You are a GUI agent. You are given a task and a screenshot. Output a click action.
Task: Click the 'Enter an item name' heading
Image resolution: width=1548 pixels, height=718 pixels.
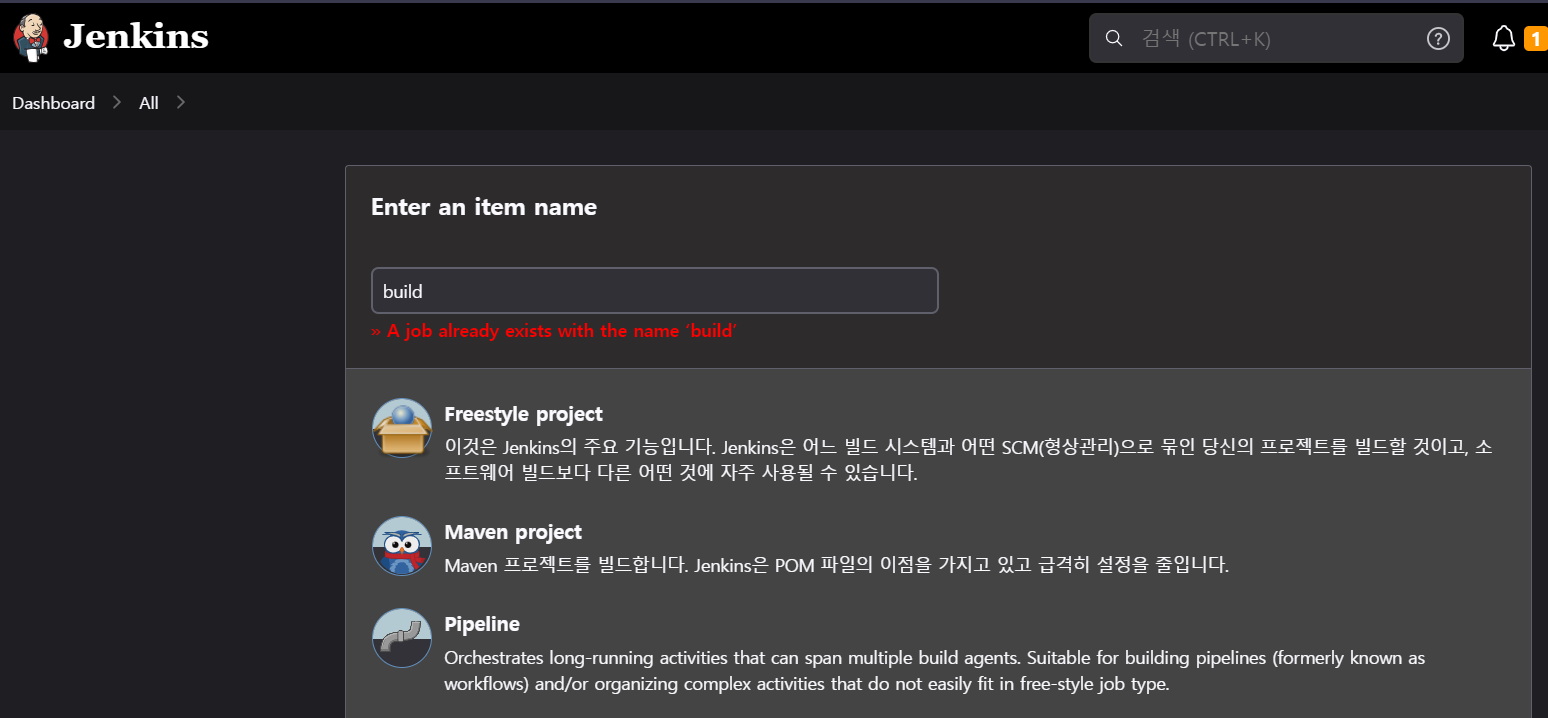(x=484, y=207)
